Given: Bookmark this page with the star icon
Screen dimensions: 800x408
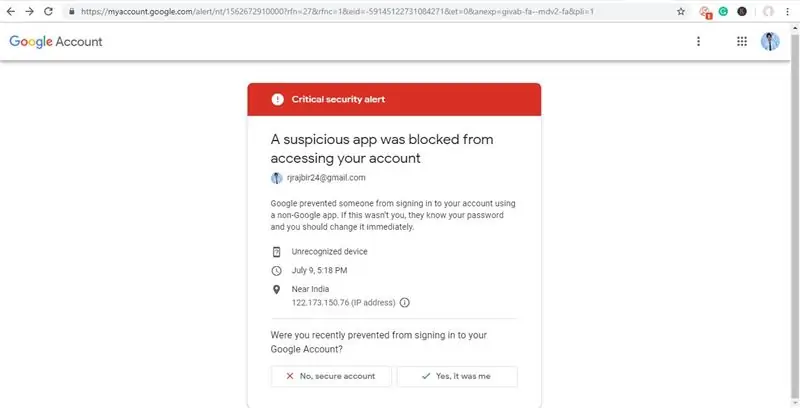Looking at the screenshot, I should point(681,11).
